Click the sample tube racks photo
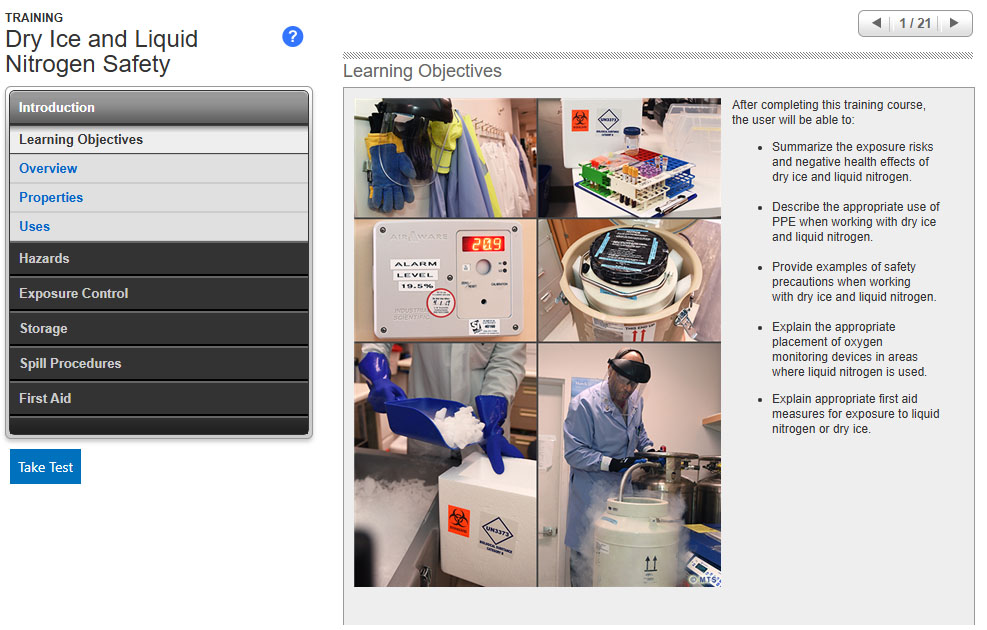Viewport: 987px width, 630px height. pos(629,157)
